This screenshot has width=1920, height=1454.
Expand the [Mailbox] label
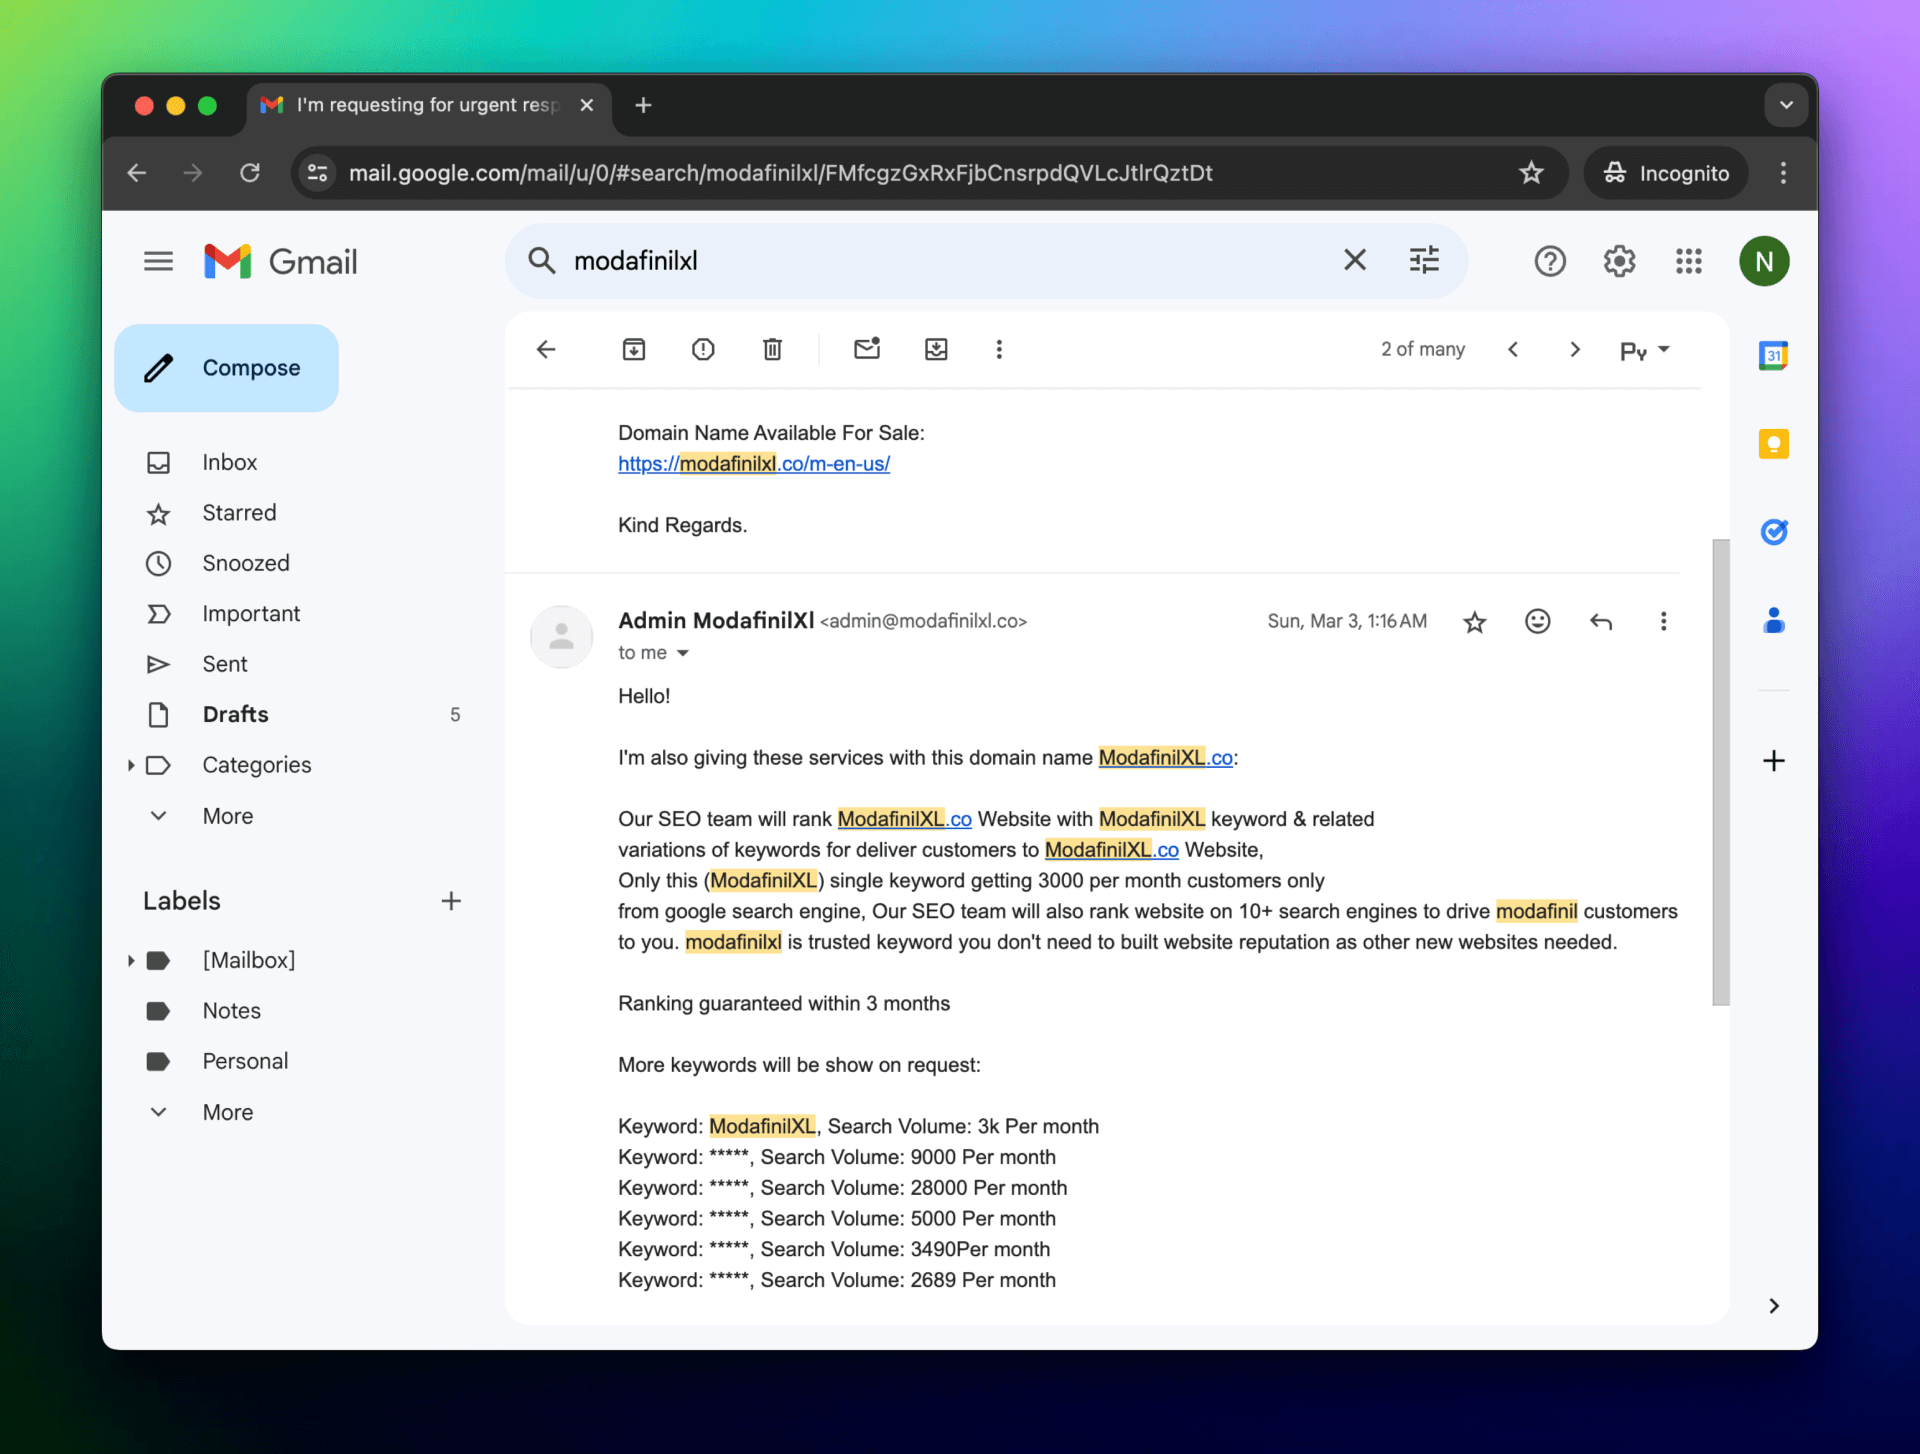point(131,961)
